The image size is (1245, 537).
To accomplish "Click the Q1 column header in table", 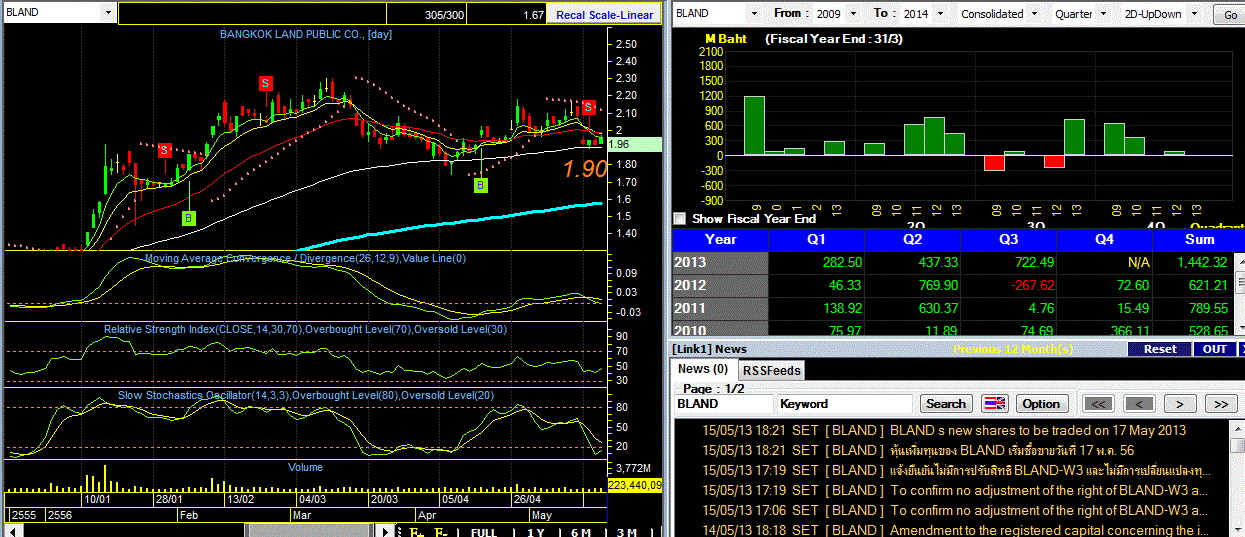I will 816,239.
